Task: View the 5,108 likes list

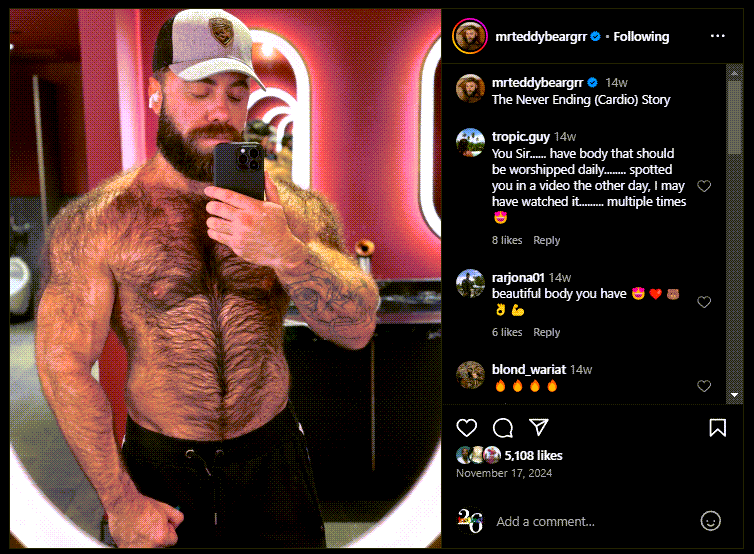Action: 533,455
